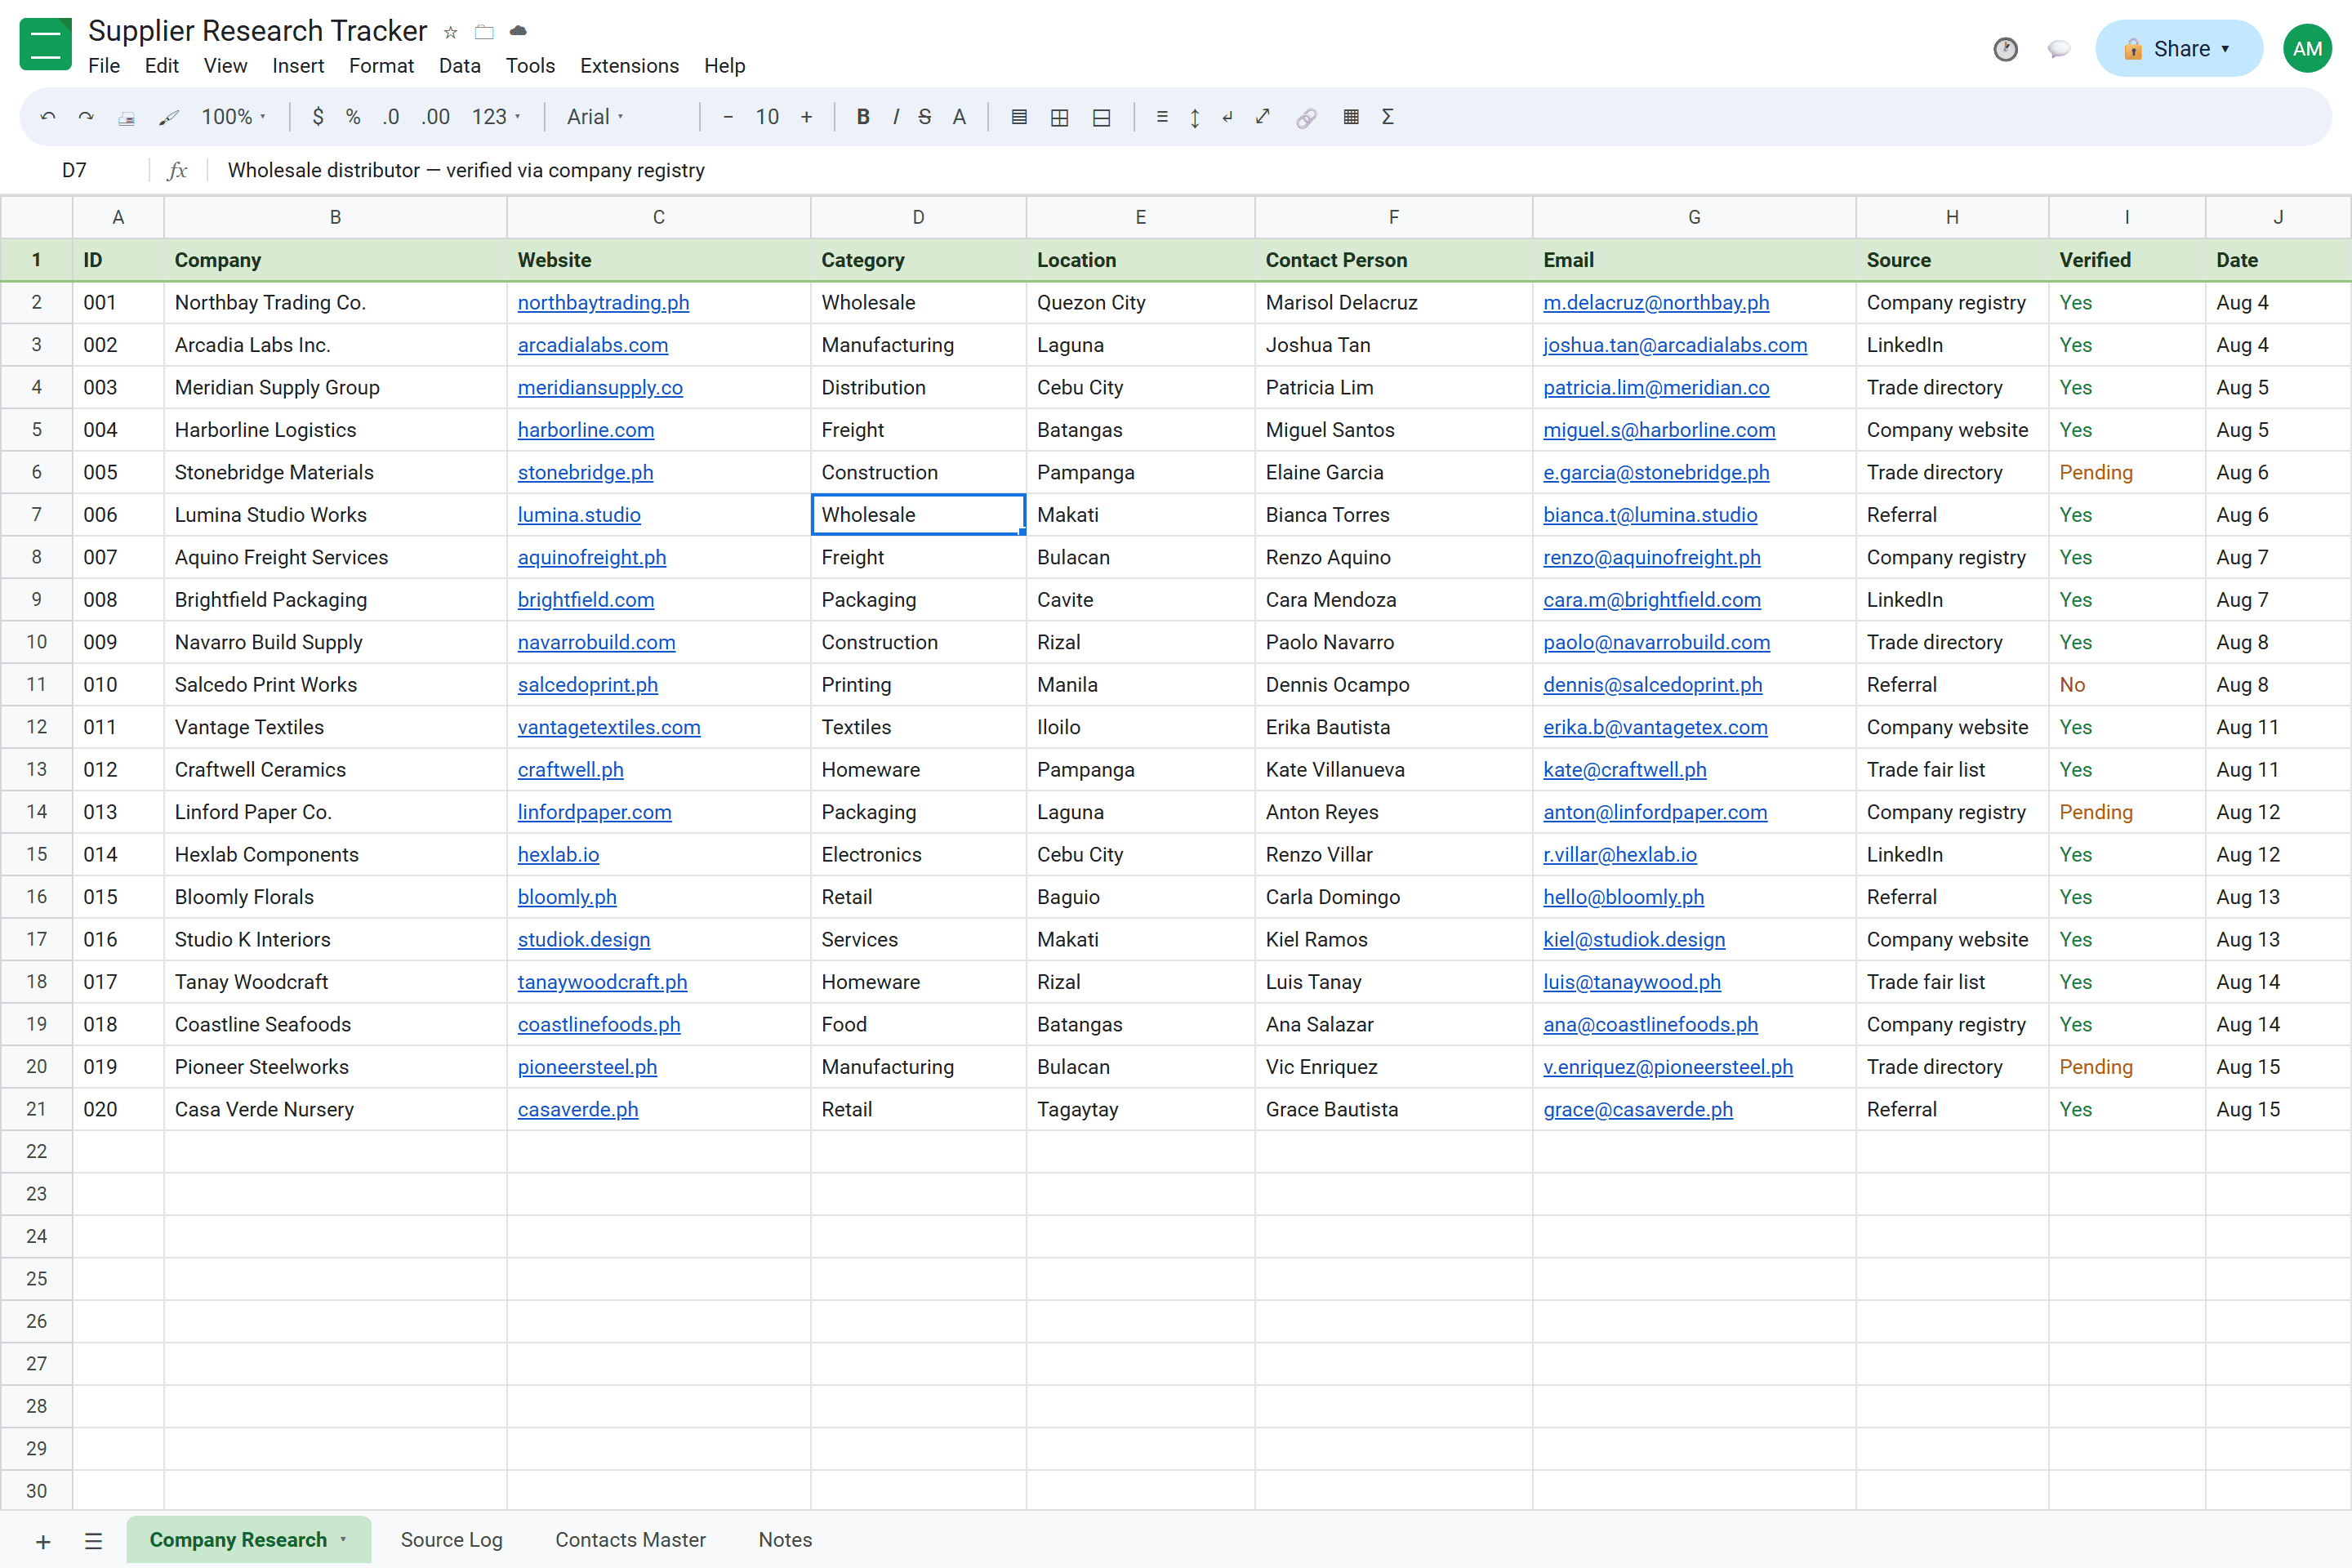Format as currency with the dollar icon
This screenshot has height=1568, width=2352.
tap(318, 117)
